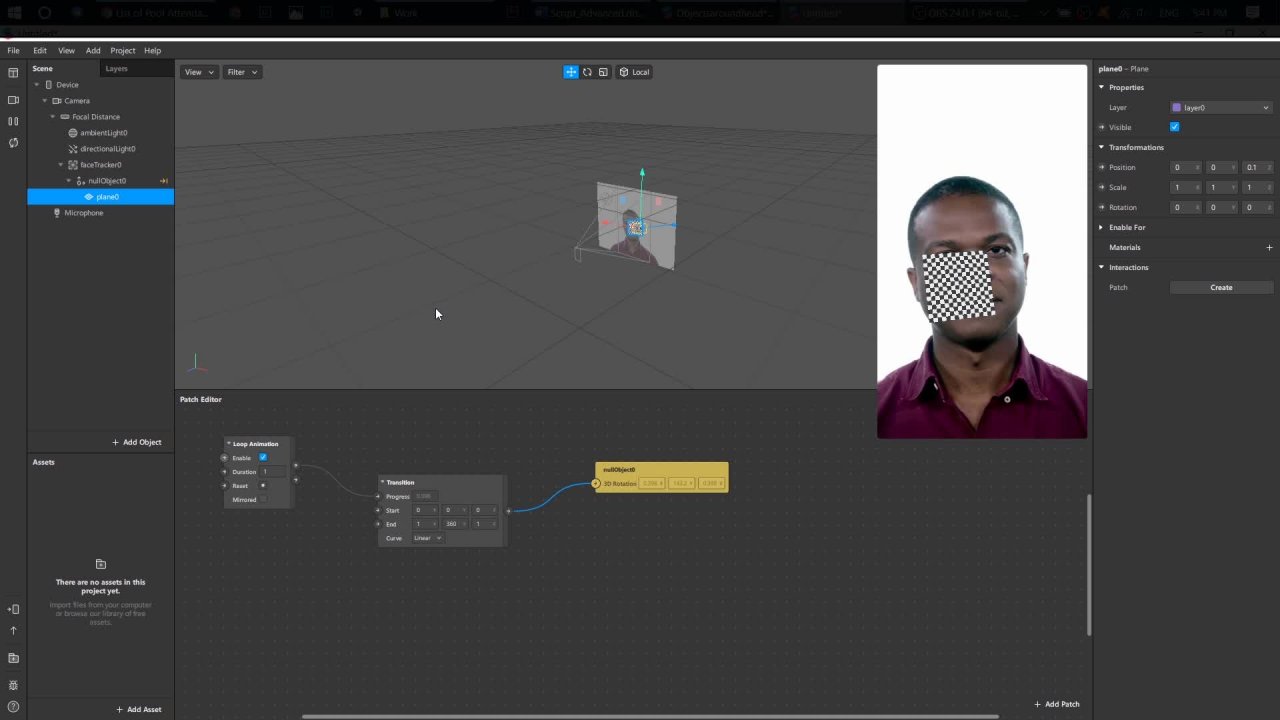This screenshot has height=720, width=1280.
Task: Collapse the Transformations section in Properties
Action: coord(1101,147)
